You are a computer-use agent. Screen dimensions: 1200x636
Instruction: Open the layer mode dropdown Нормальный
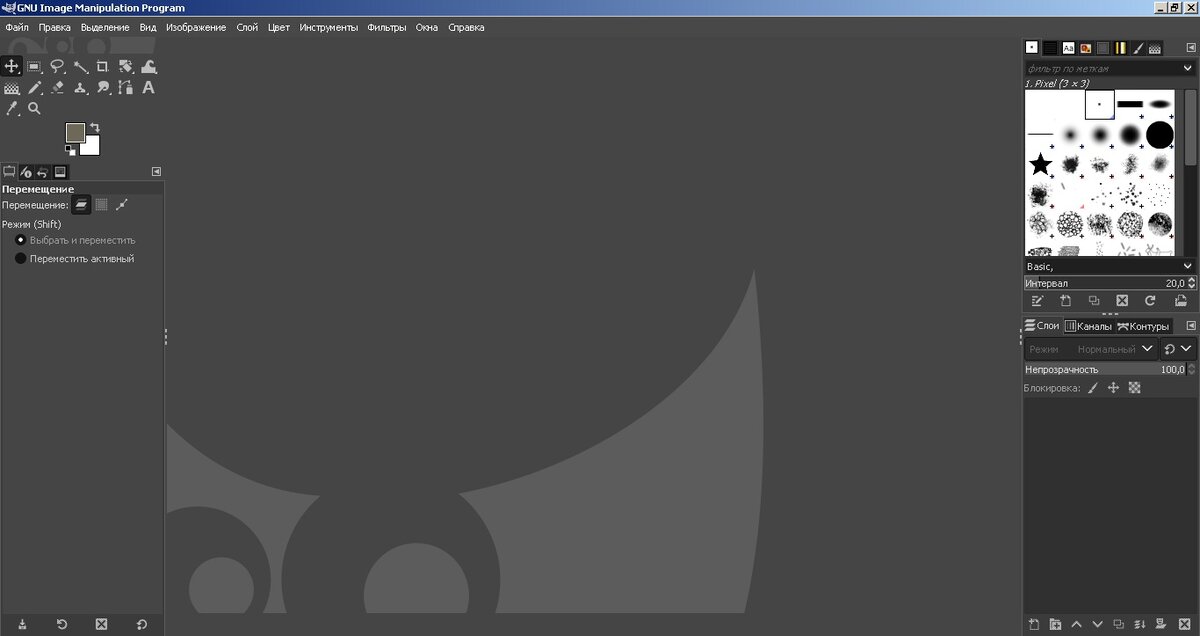pyautogui.click(x=1090, y=349)
